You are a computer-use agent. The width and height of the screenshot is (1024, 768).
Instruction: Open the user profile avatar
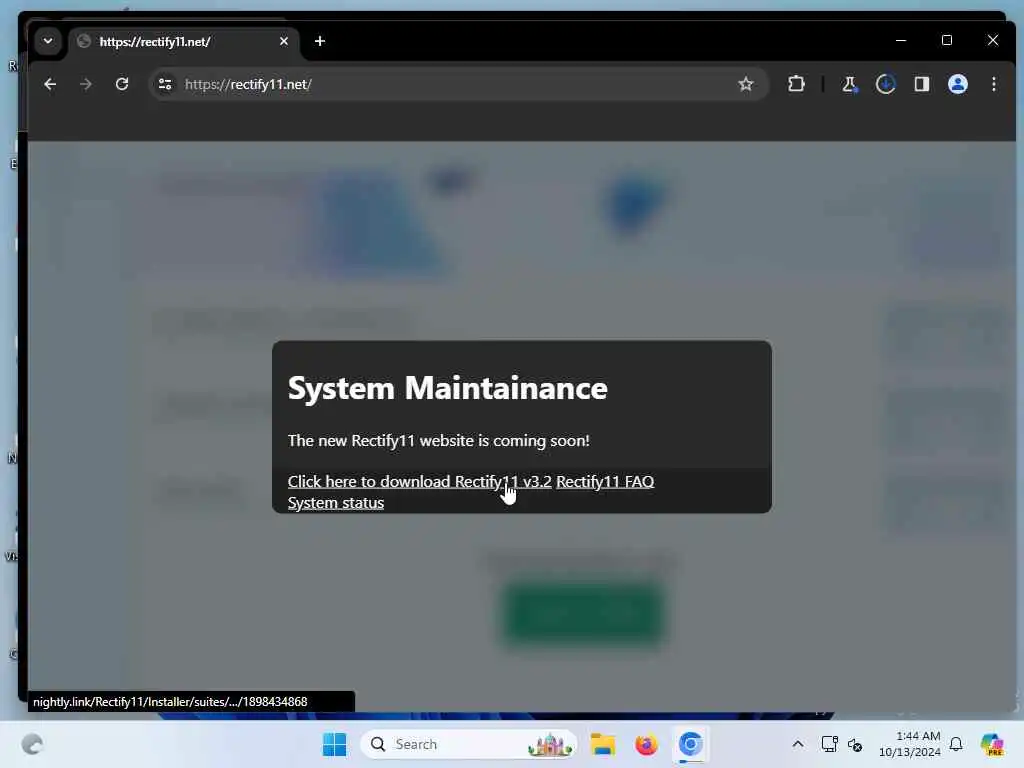957,84
